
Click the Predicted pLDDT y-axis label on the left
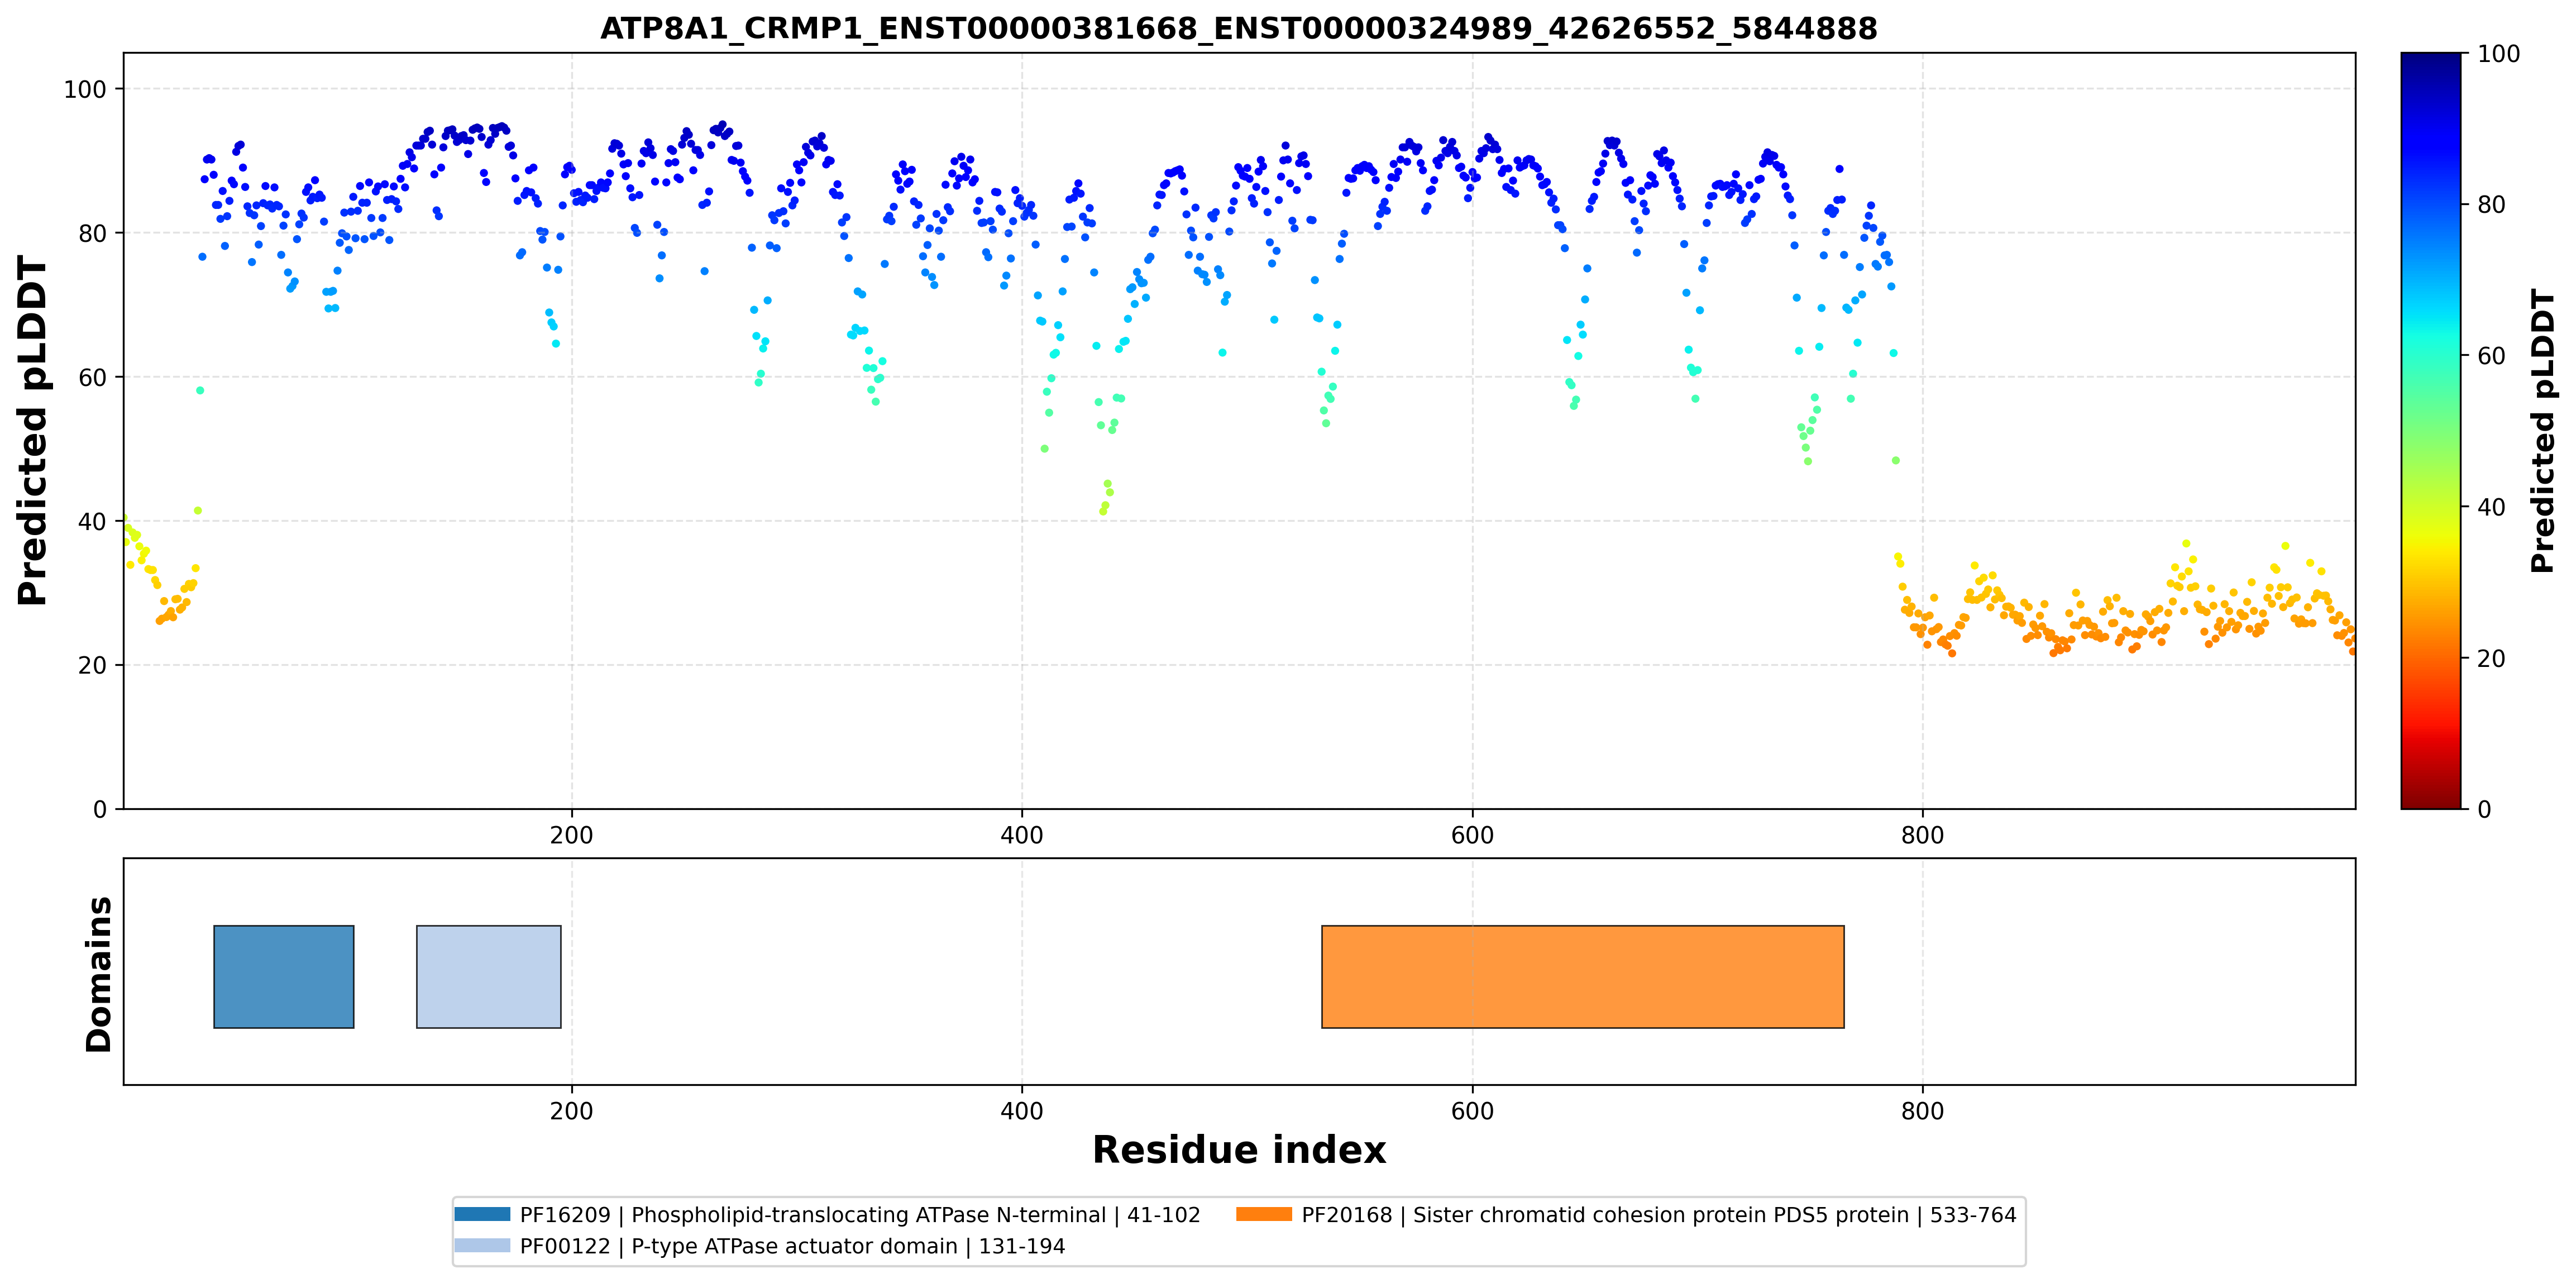point(32,431)
